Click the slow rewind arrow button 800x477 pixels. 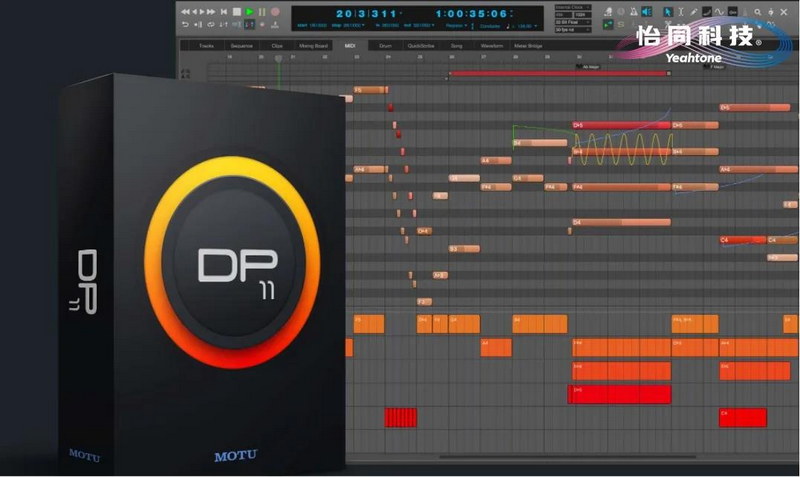pyautogui.click(x=195, y=12)
